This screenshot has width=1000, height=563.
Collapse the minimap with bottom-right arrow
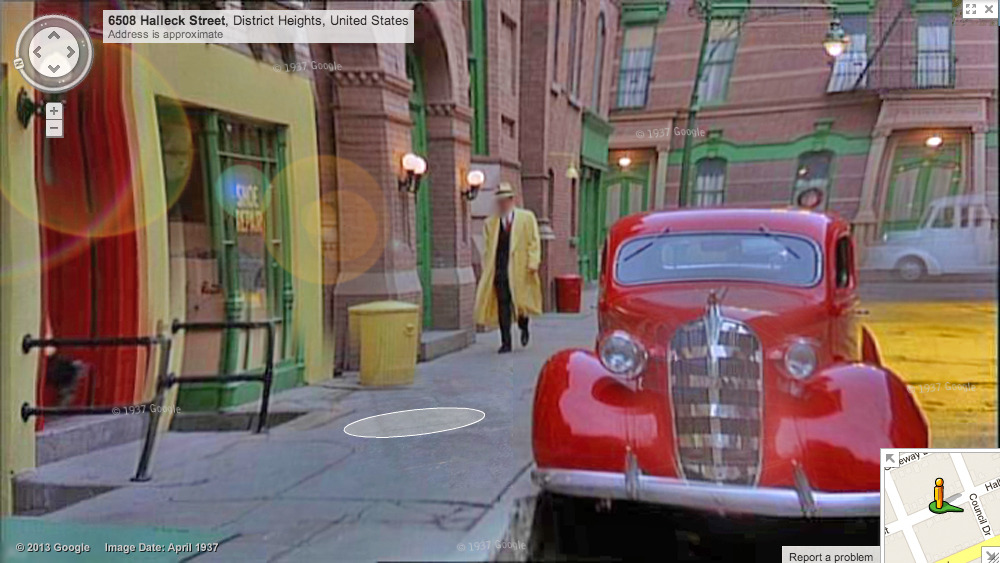coord(992,556)
